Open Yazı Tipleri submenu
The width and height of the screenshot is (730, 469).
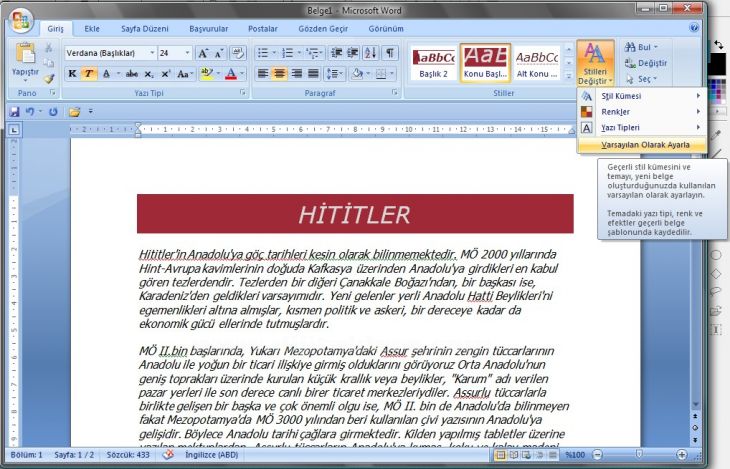point(642,128)
